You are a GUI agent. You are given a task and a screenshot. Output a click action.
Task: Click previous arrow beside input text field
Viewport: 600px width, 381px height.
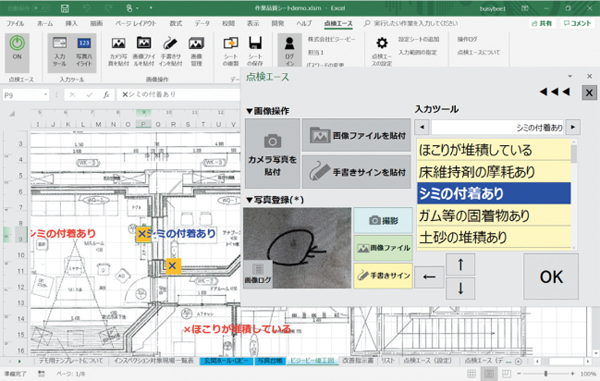tap(422, 127)
